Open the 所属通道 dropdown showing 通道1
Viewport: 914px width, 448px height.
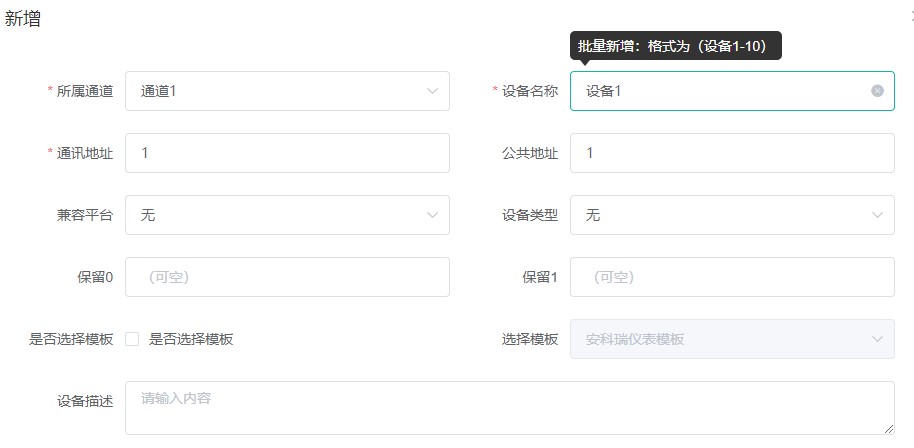pyautogui.click(x=287, y=91)
